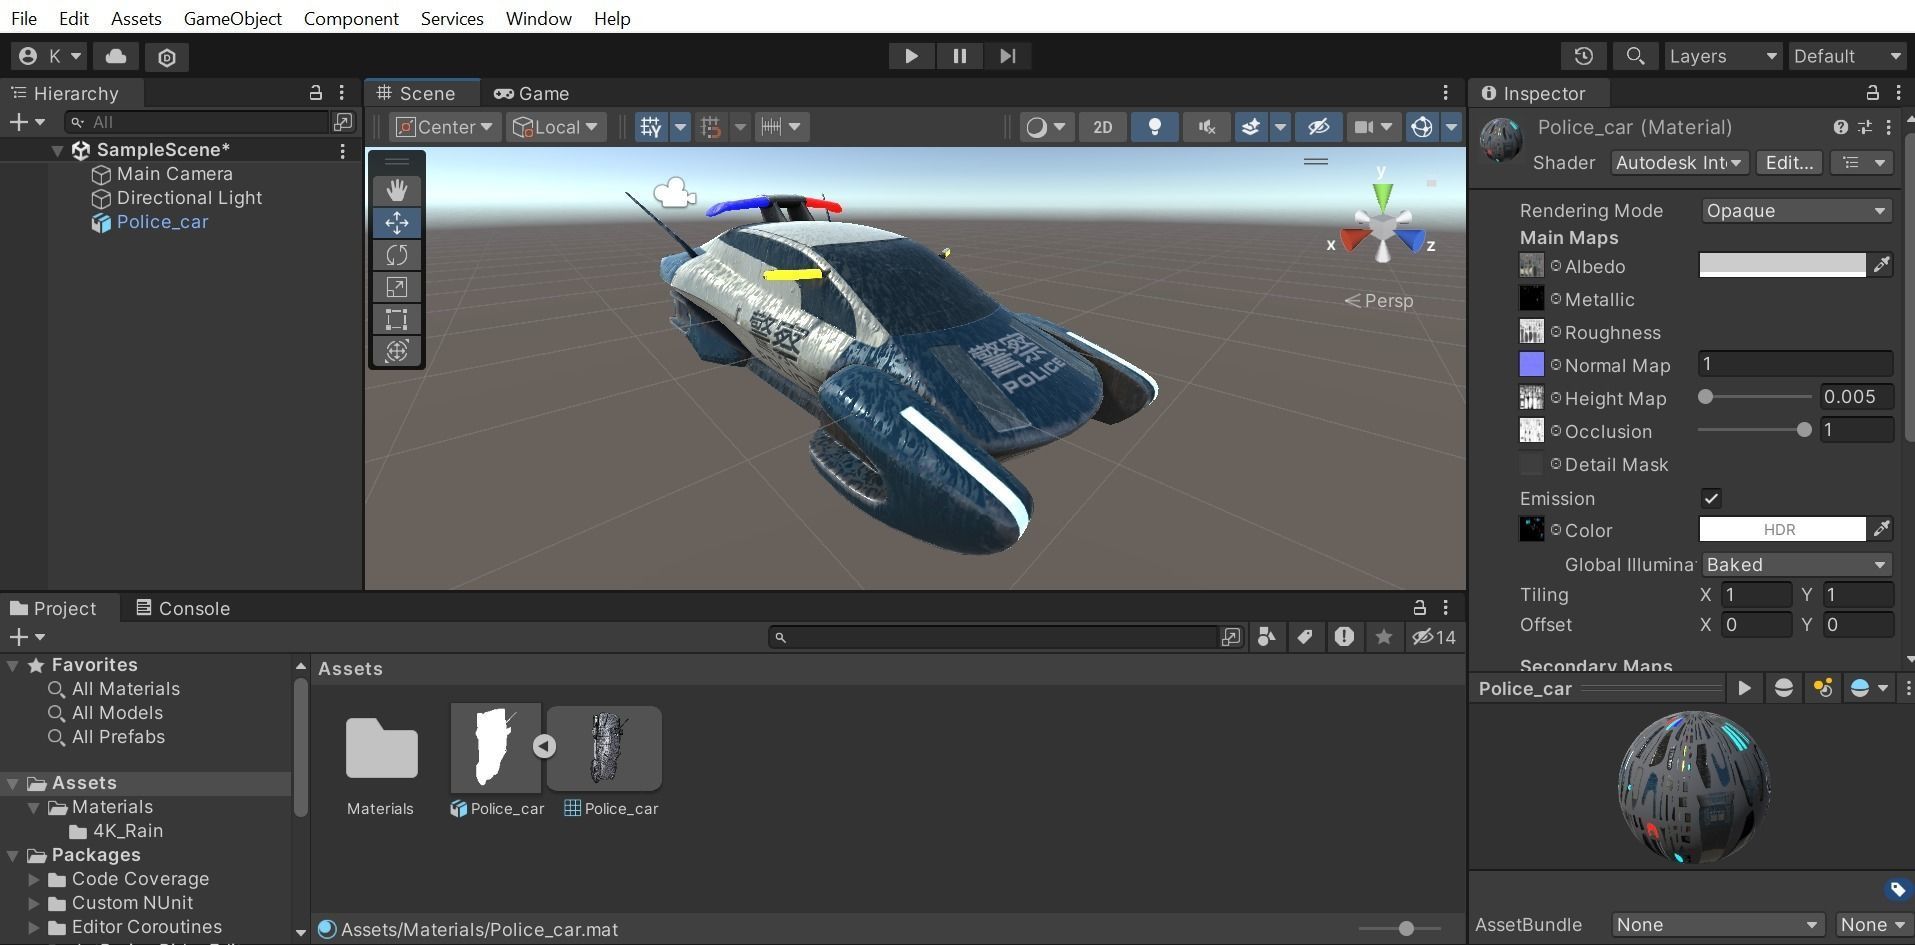Toggle the grid visibility button
This screenshot has width=1915, height=945.
651,127
